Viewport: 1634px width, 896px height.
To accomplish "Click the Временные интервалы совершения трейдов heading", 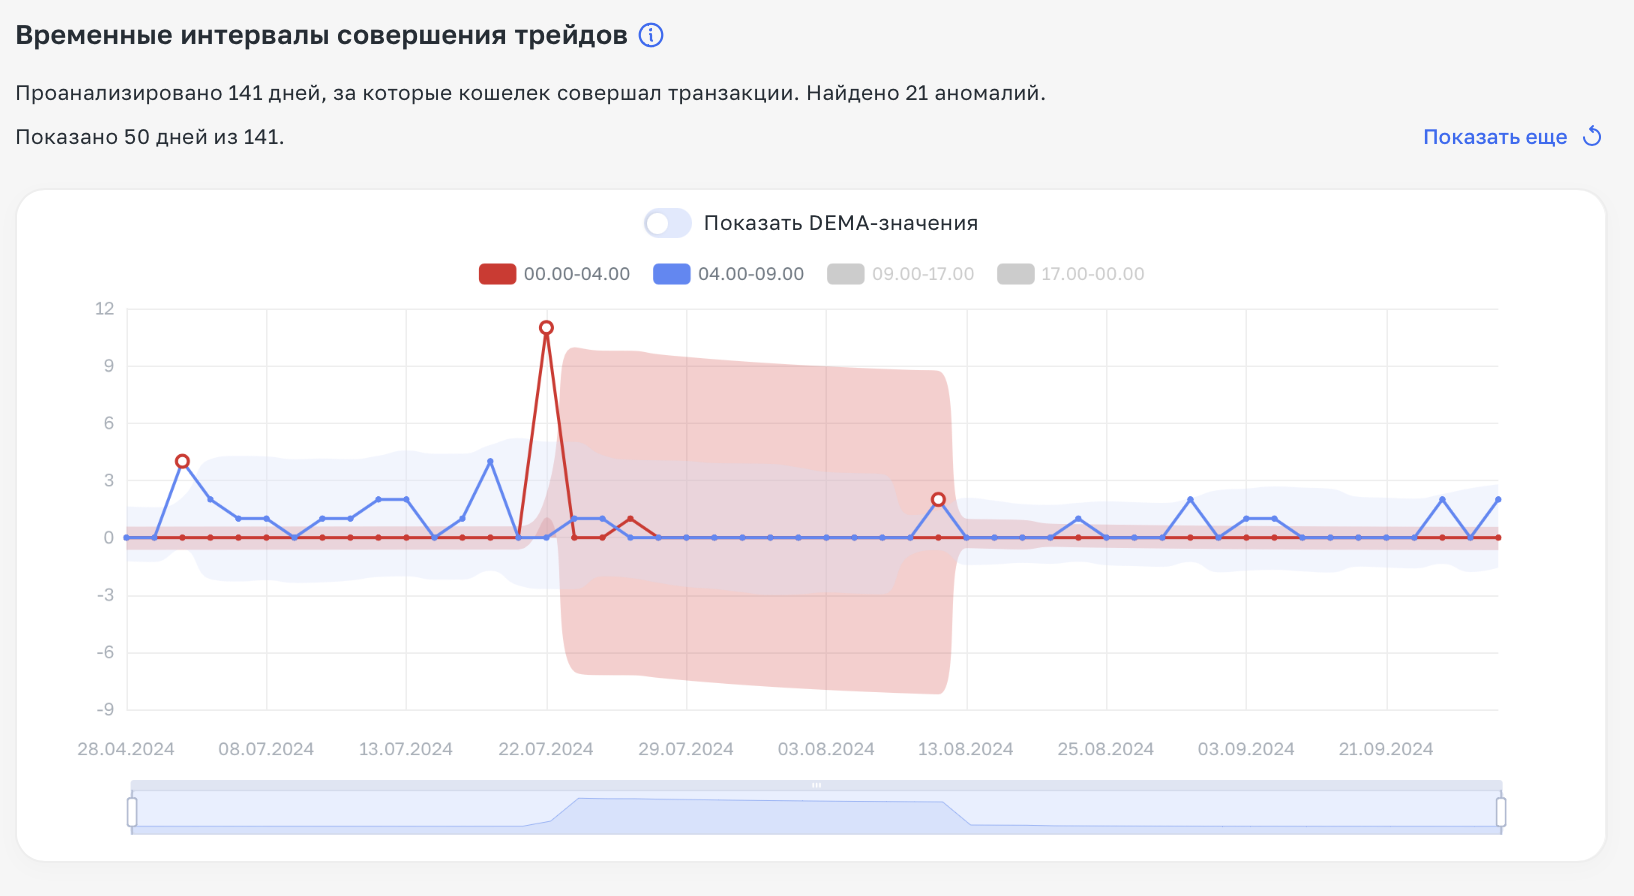I will pyautogui.click(x=322, y=35).
